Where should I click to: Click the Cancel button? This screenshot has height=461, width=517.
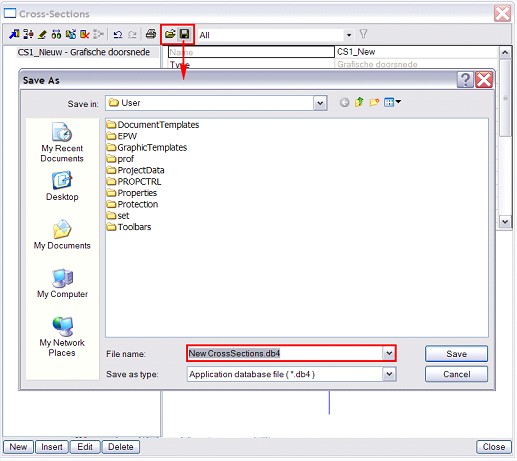tap(456, 374)
